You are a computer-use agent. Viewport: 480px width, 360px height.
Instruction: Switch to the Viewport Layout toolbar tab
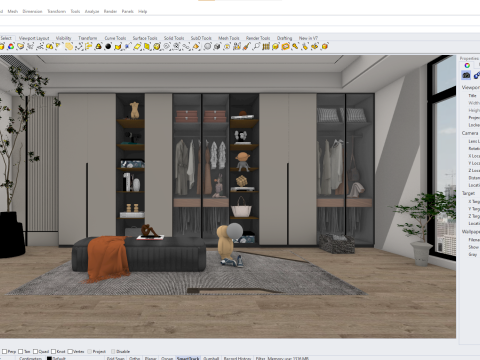coord(34,38)
